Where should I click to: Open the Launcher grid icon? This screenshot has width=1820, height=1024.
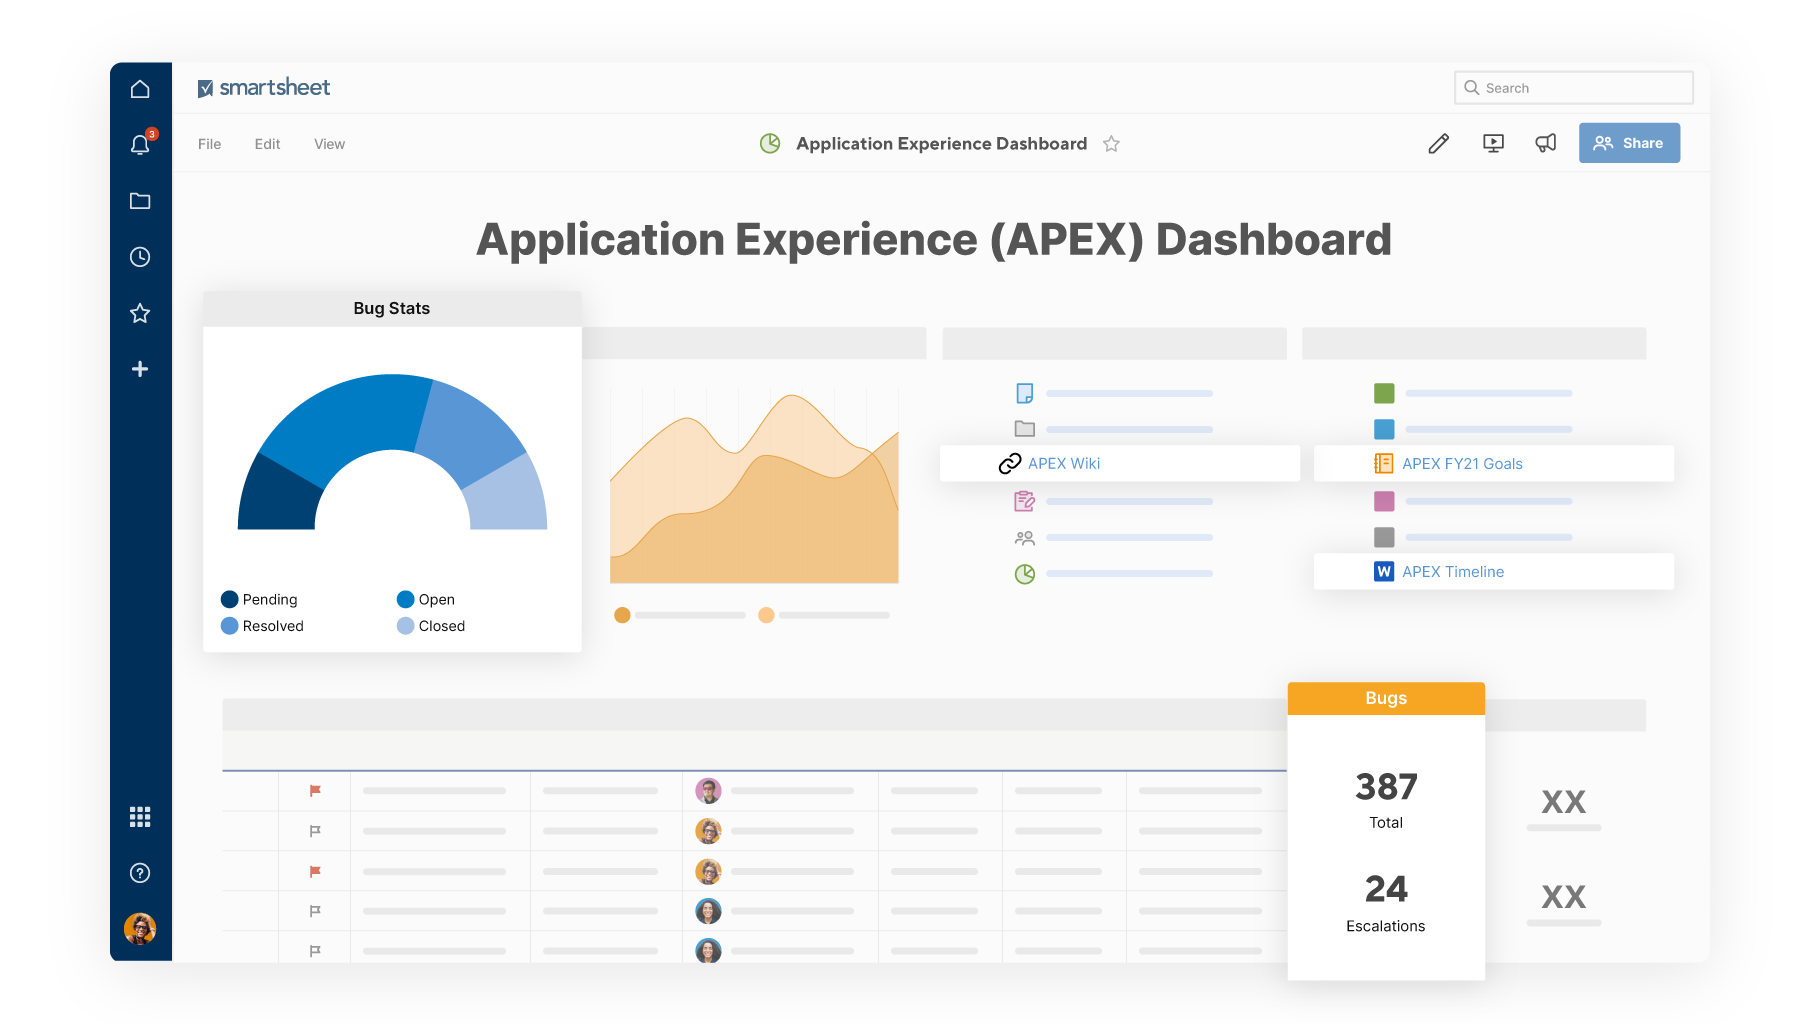(x=140, y=817)
